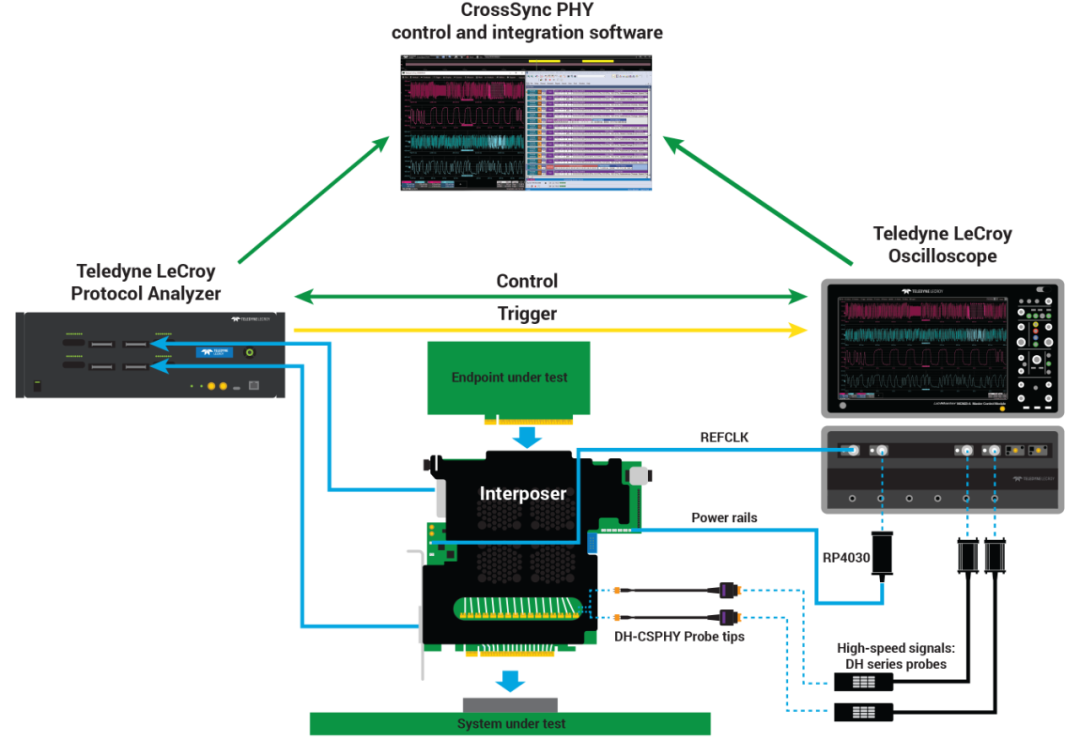Viewport: 1080px width, 739px height.
Task: Click the blue down arrow below Endpoint under test
Action: click(526, 437)
